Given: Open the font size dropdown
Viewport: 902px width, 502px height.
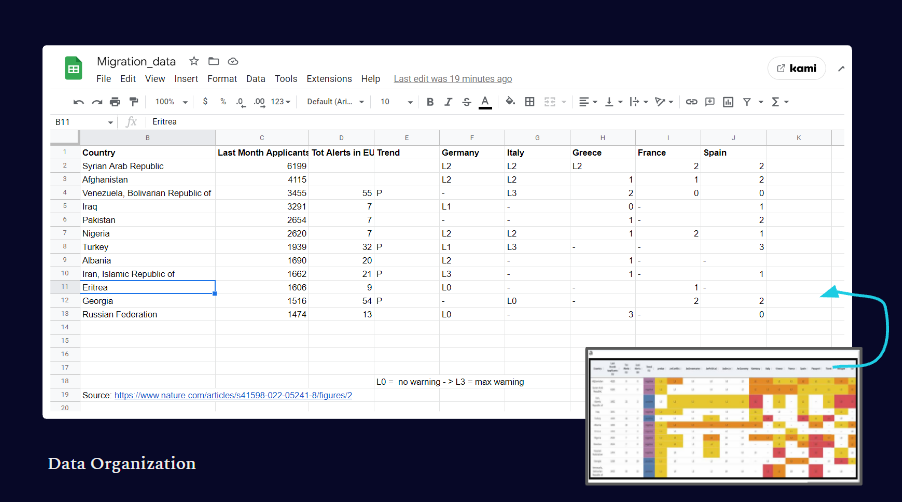Looking at the screenshot, I should 396,102.
